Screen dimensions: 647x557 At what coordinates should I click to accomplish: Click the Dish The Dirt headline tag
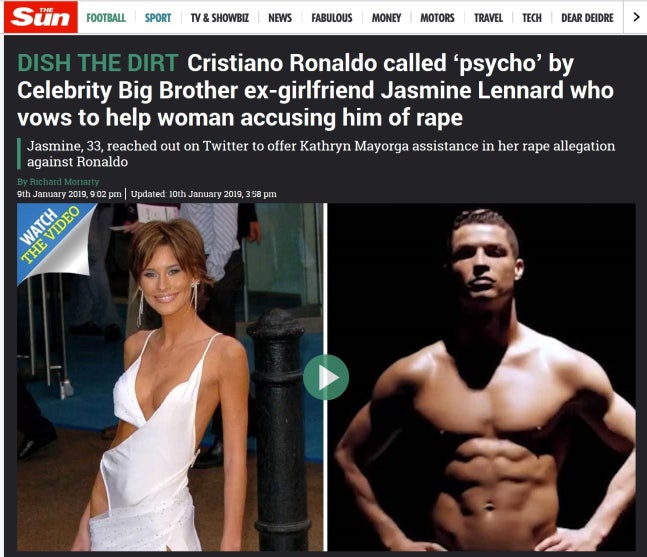pos(98,63)
